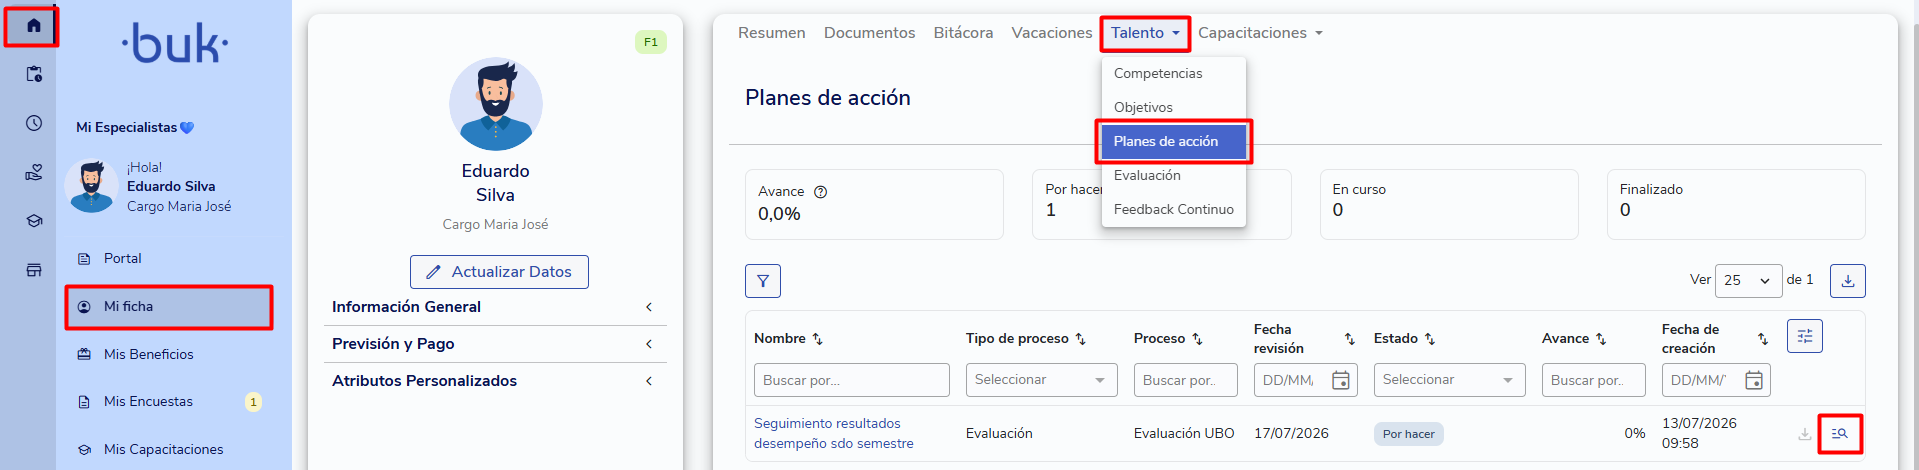The image size is (1919, 470).
Task: Click the Actualizar Datos button
Action: click(x=499, y=272)
